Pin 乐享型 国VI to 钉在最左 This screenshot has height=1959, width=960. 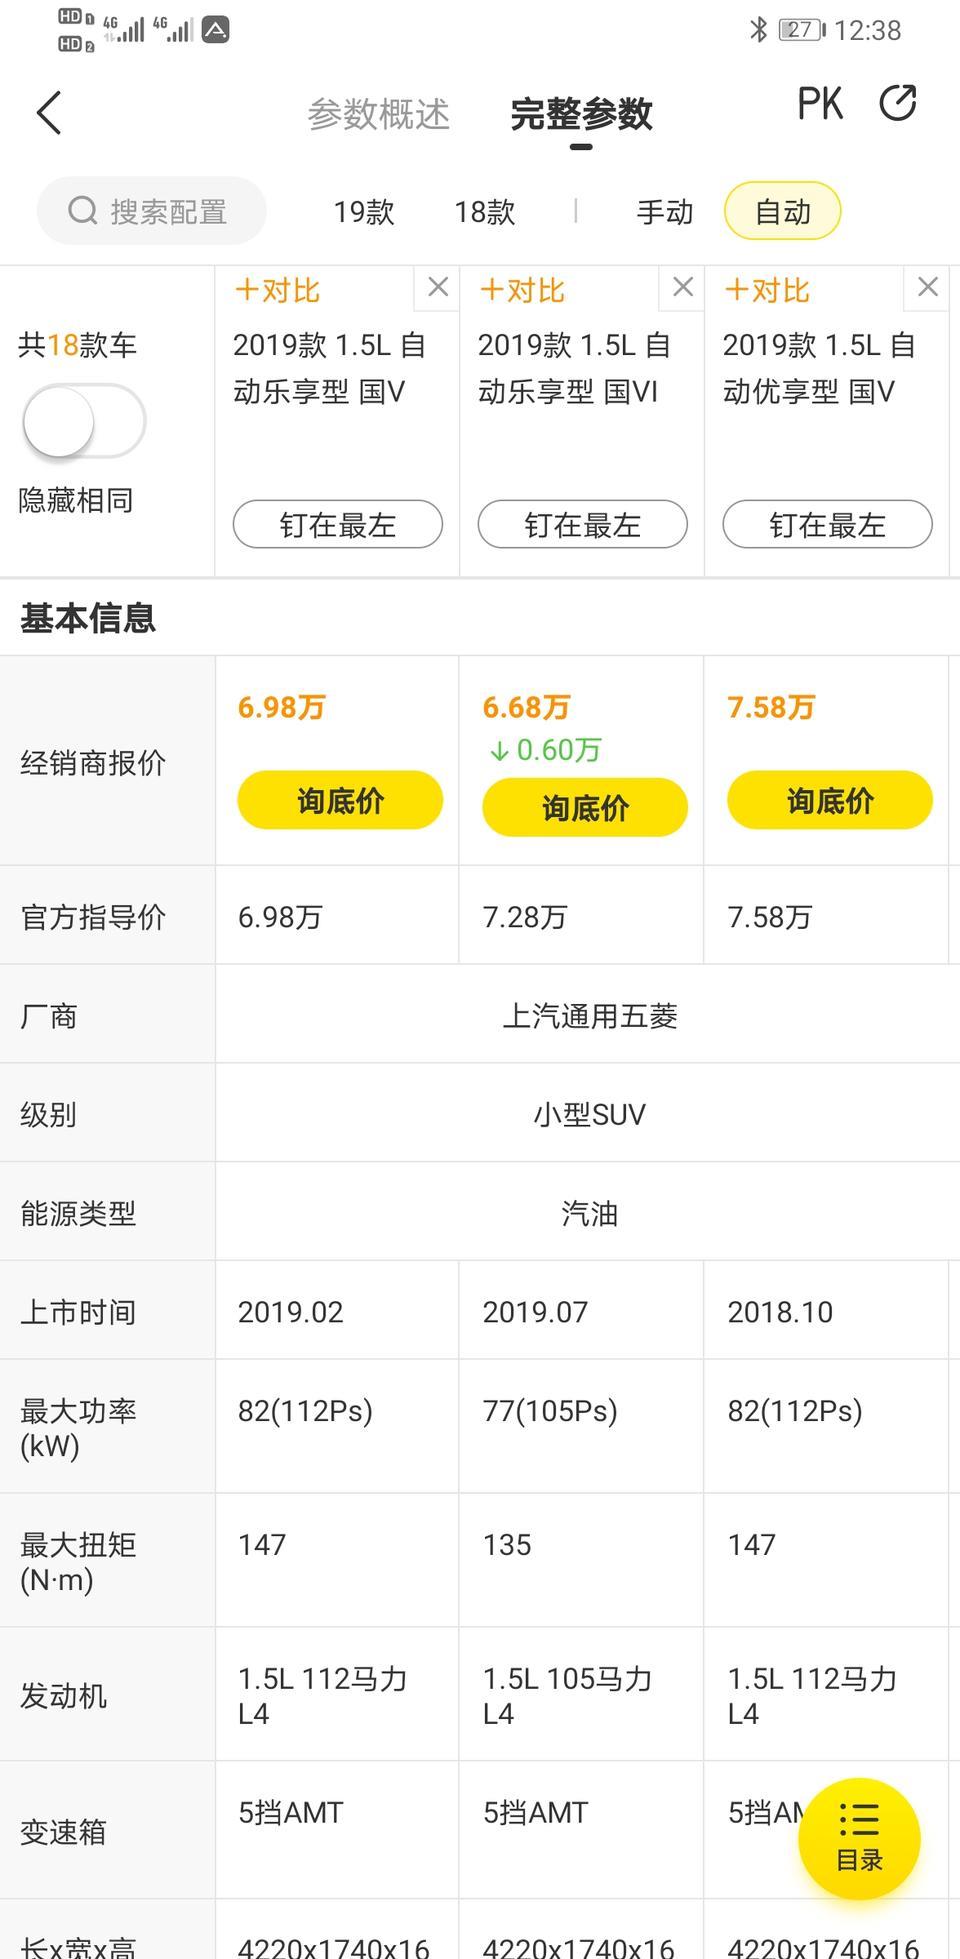click(583, 524)
